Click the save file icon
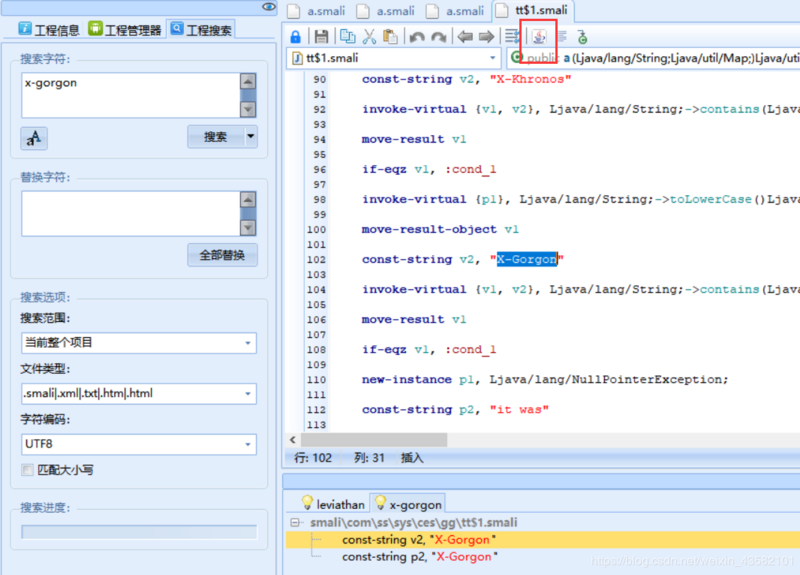This screenshot has width=800, height=575. coord(321,37)
